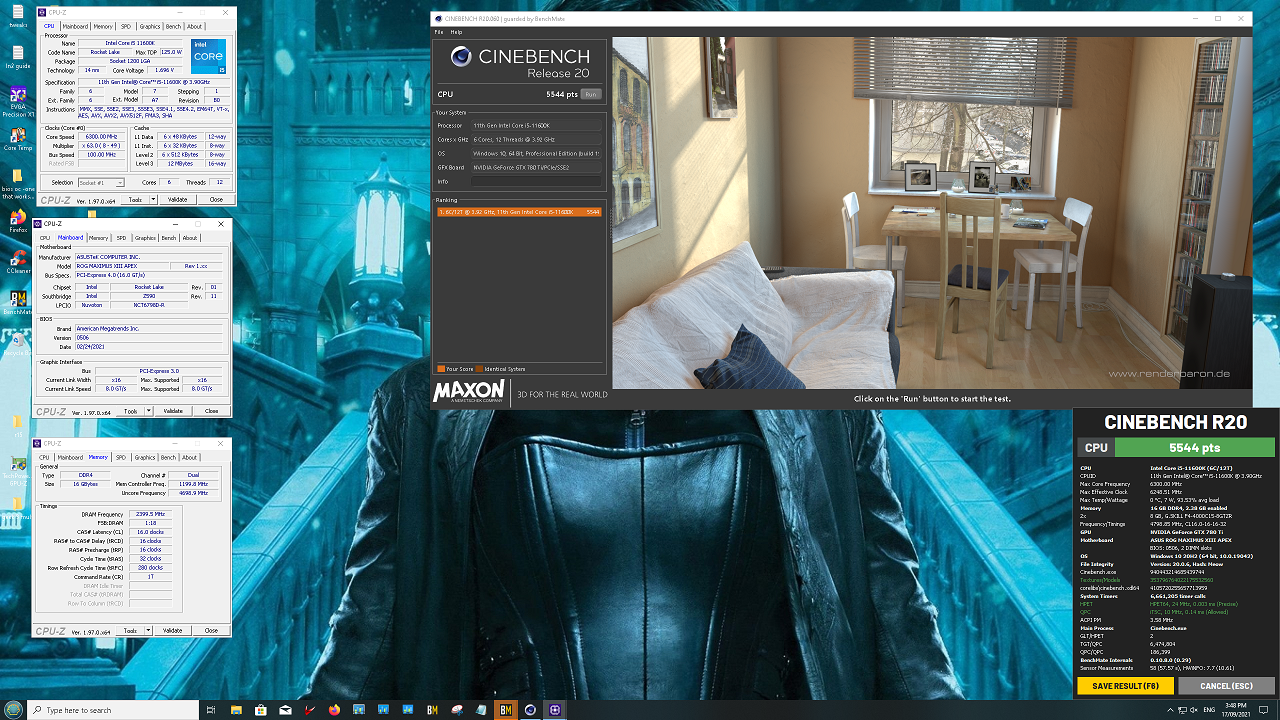Open the Socket #1 selection dropdown in CPU-Z
This screenshot has width=1280, height=720.
pos(101,183)
